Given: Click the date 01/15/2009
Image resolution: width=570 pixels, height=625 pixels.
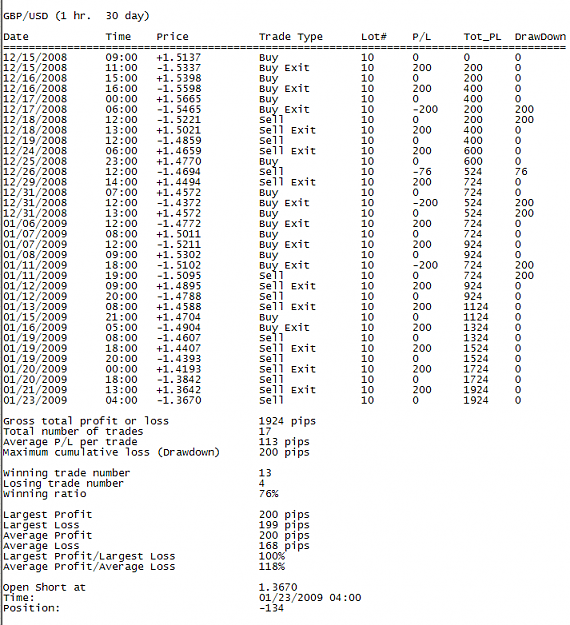Looking at the screenshot, I should 35,317.
